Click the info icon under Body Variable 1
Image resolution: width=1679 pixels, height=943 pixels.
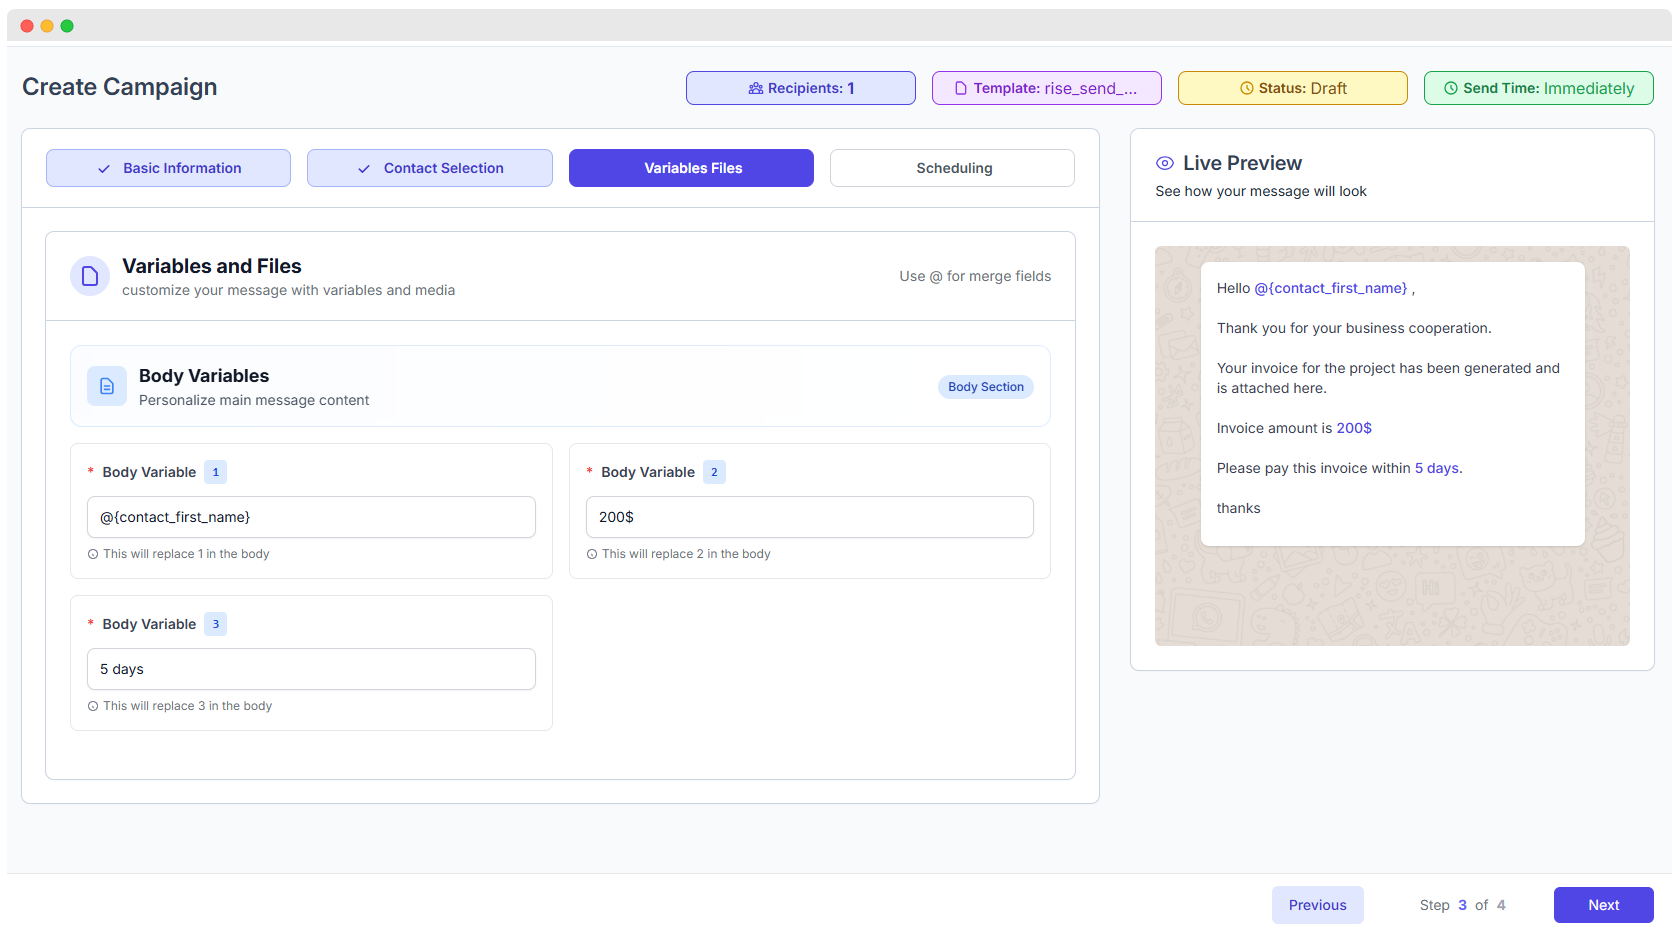(93, 554)
